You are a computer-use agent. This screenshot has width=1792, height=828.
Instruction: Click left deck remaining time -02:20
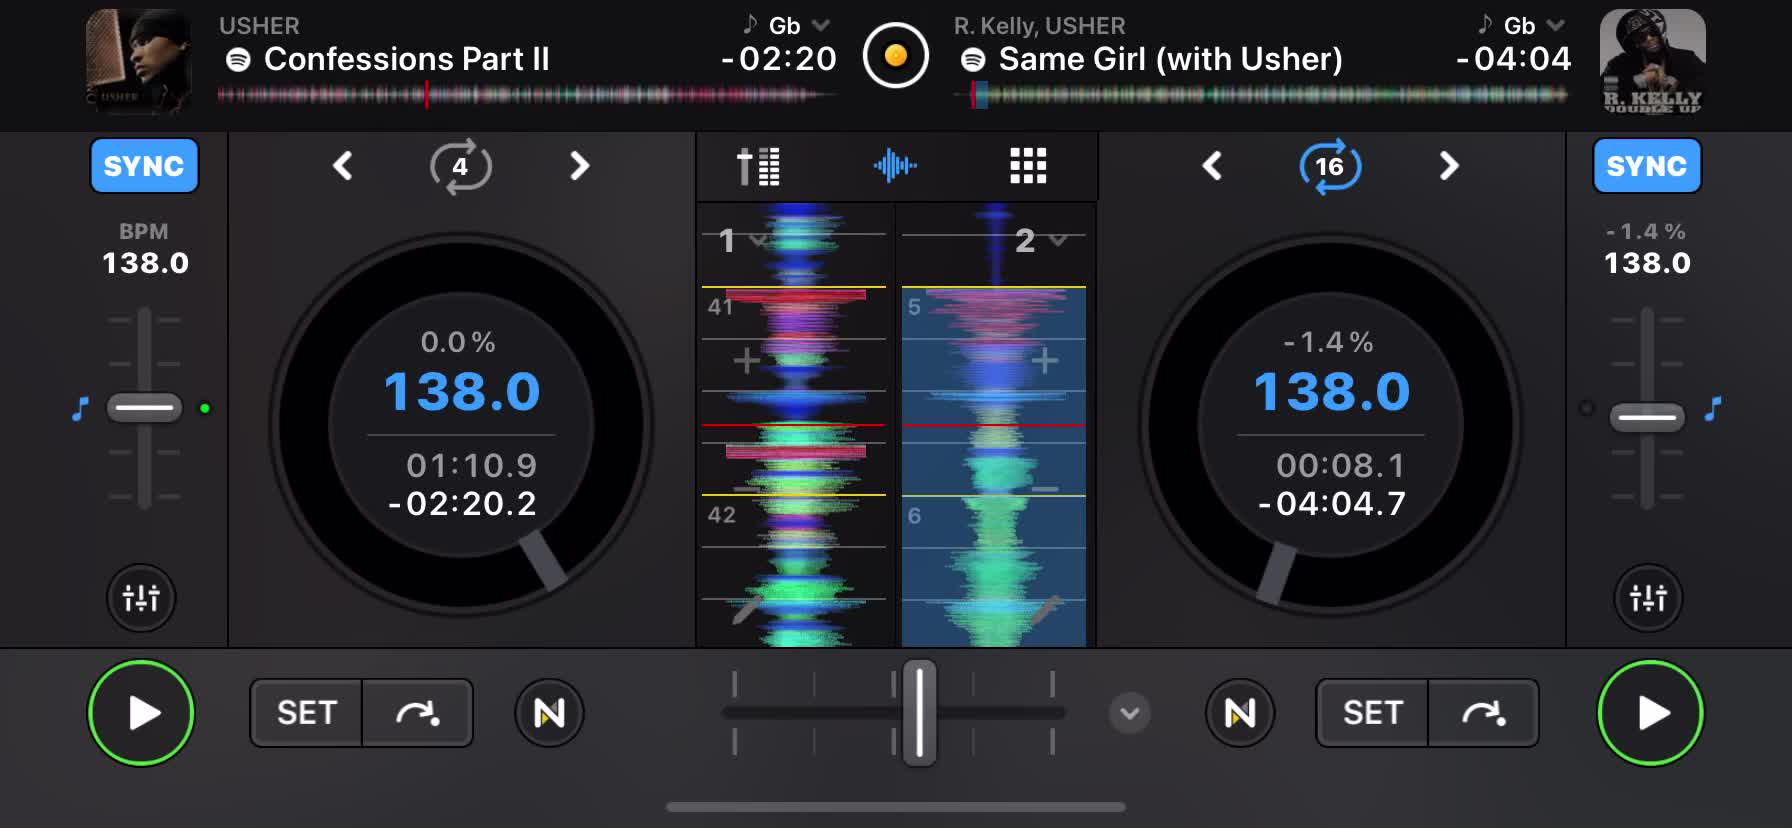click(x=779, y=59)
